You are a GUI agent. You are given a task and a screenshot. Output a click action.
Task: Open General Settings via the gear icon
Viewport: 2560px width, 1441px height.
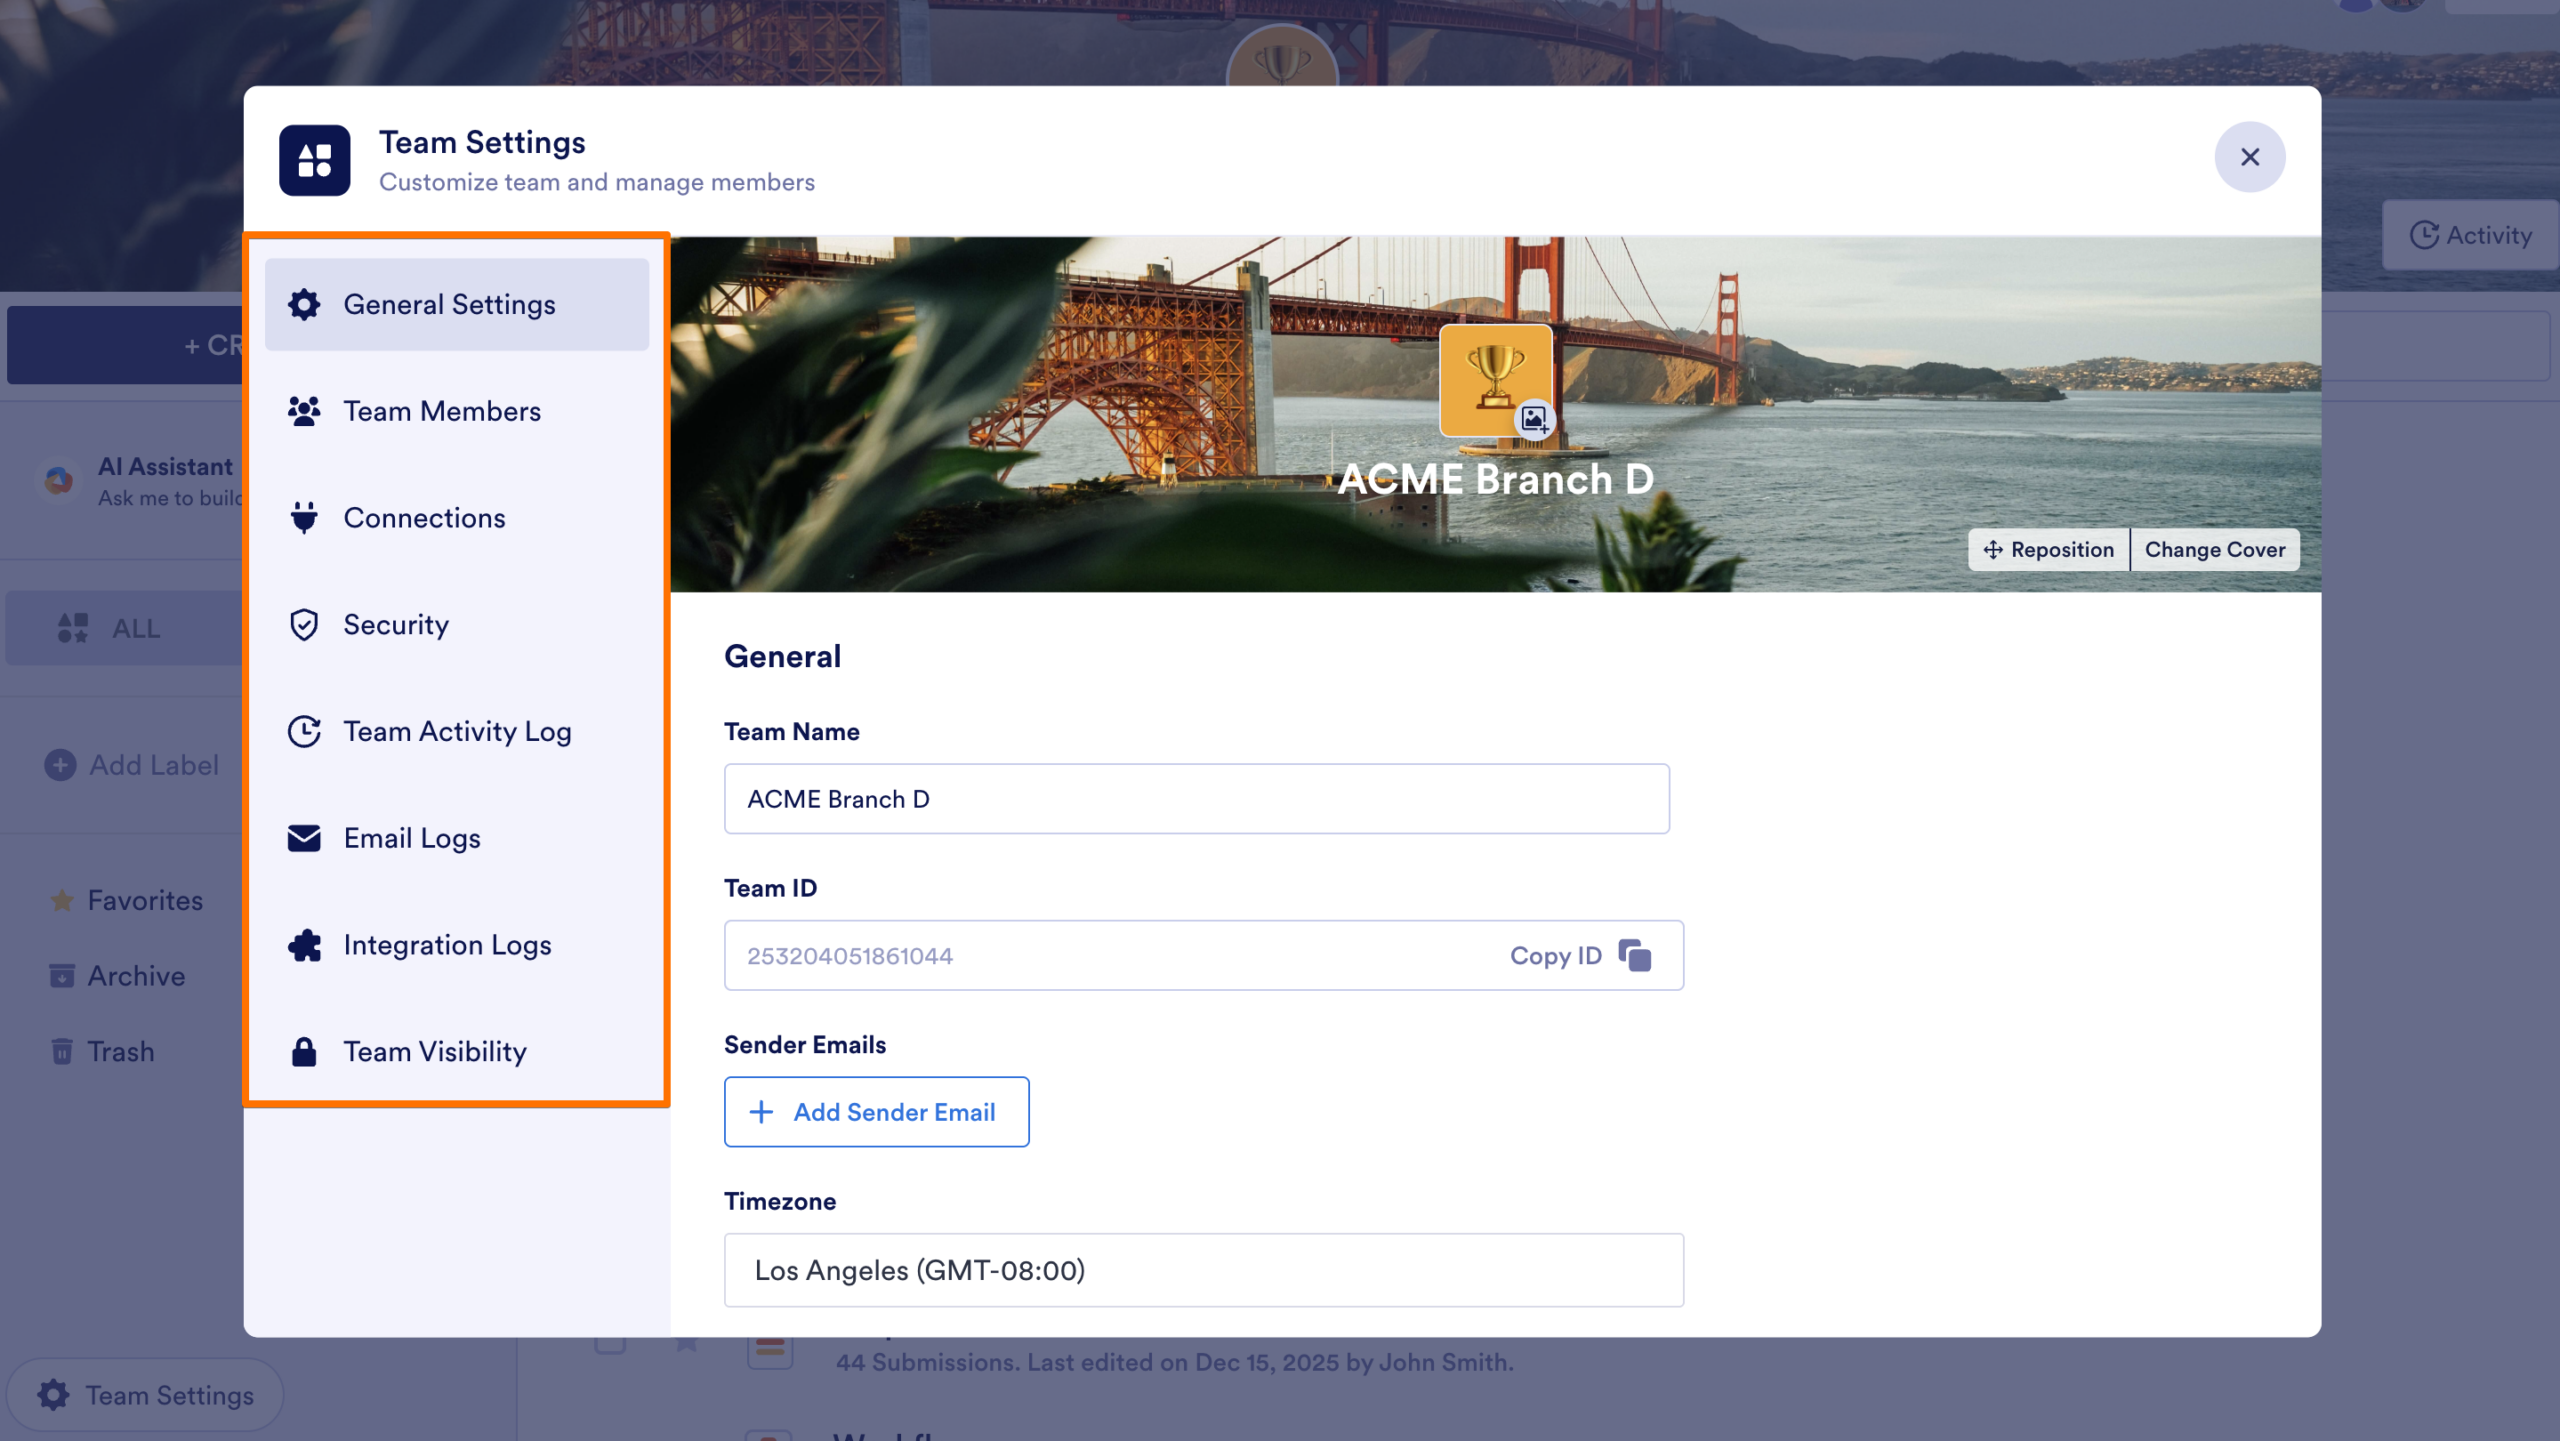click(x=306, y=305)
